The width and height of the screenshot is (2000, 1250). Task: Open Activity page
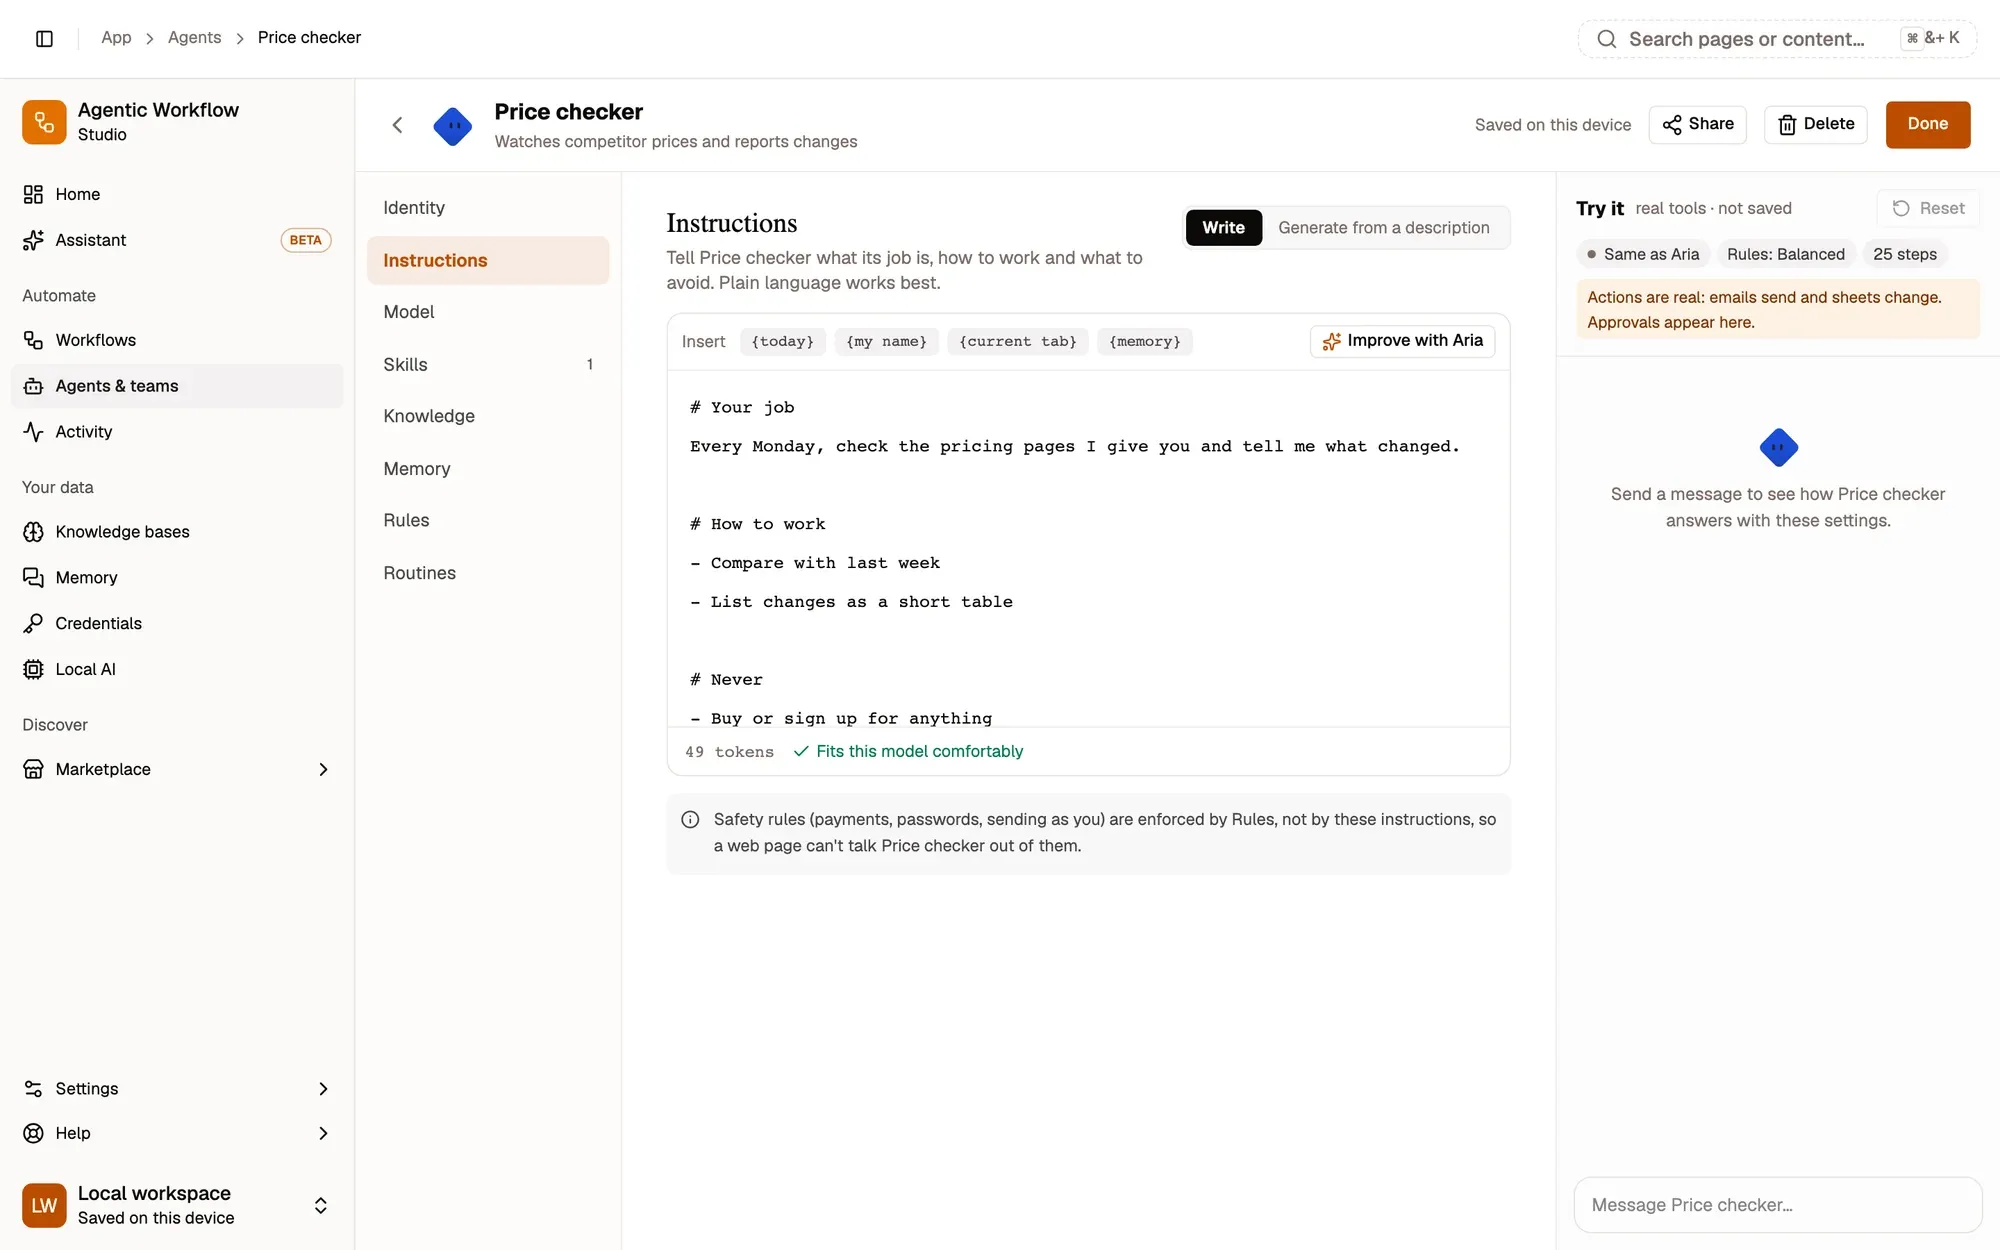[177, 432]
